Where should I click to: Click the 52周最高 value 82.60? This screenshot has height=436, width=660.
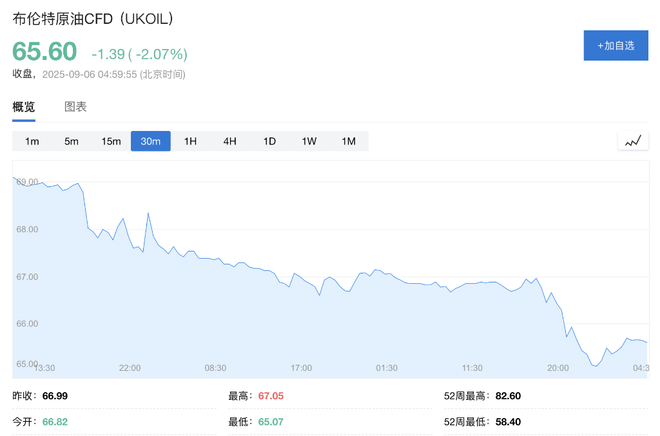(x=507, y=396)
